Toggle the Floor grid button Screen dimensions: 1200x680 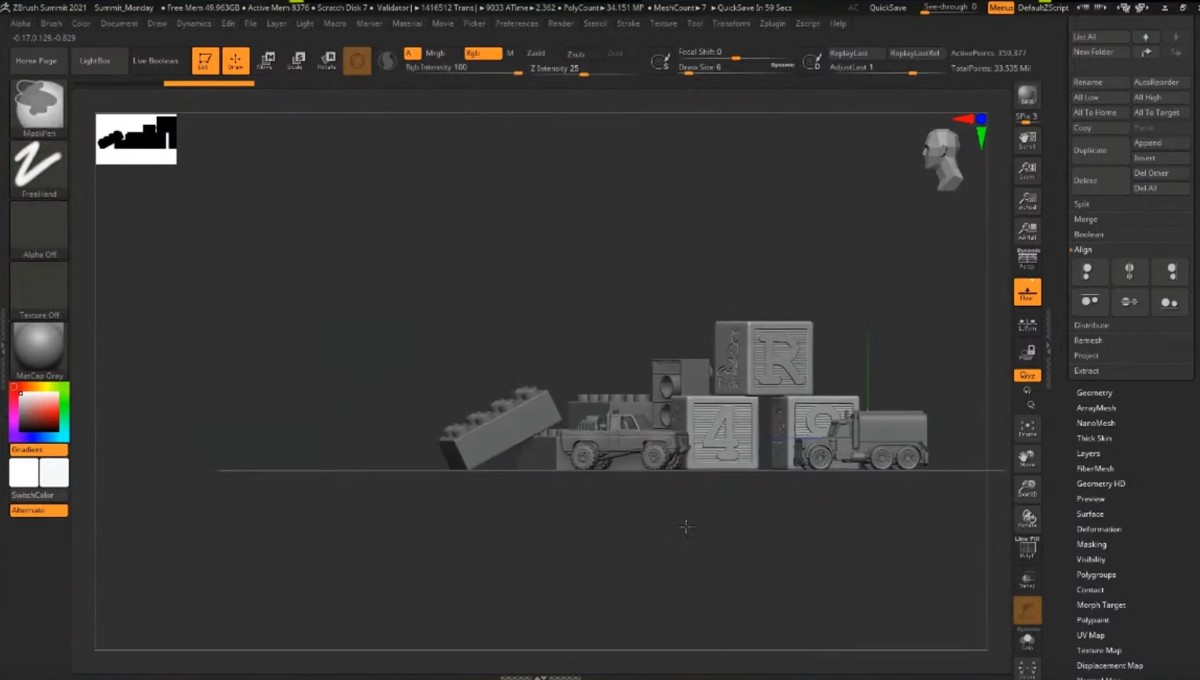coord(1027,292)
